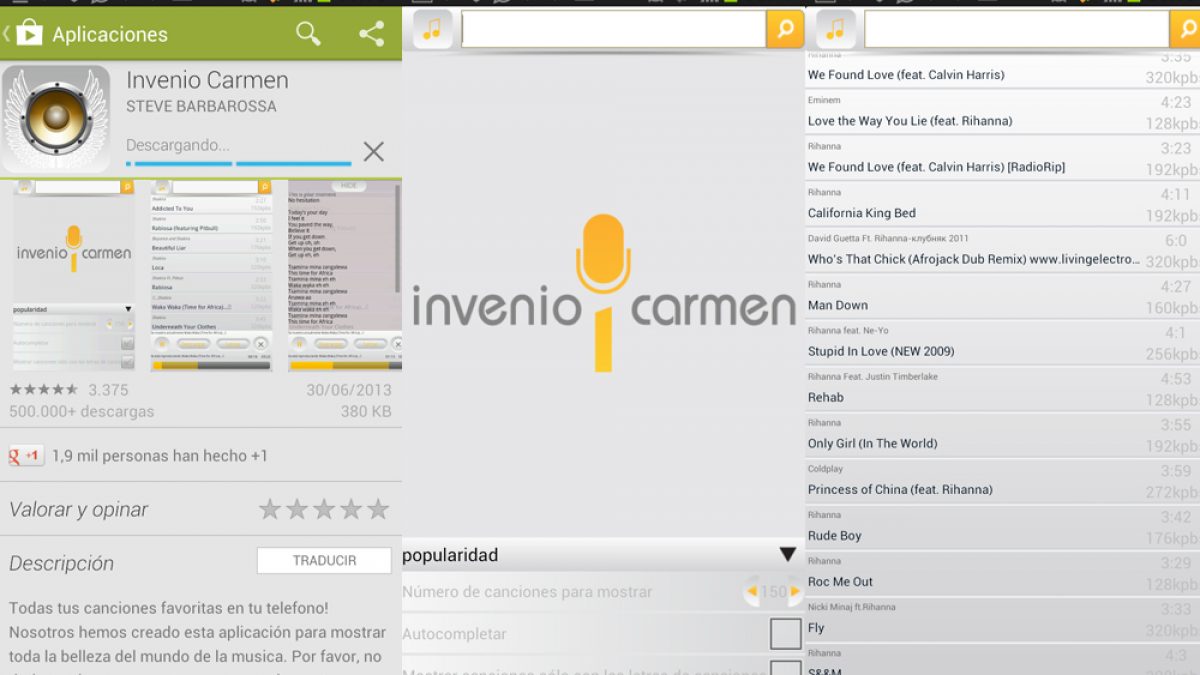Open developer STEVE BARBAROSSA link

tap(201, 106)
